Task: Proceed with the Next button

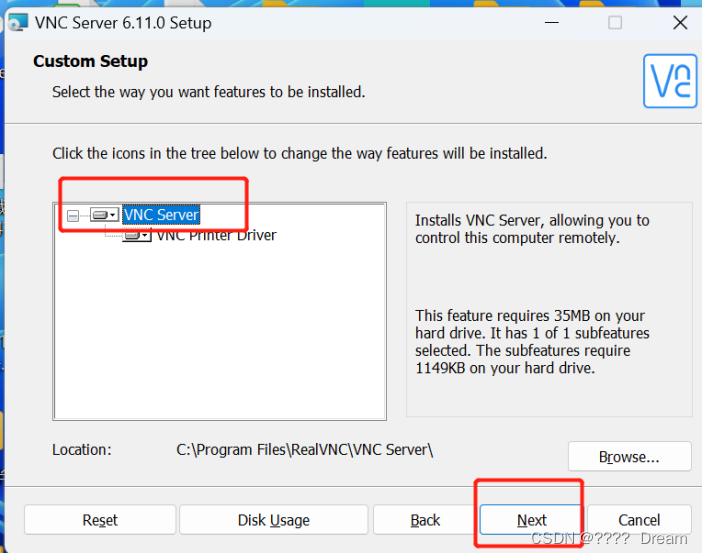Action: point(531,520)
